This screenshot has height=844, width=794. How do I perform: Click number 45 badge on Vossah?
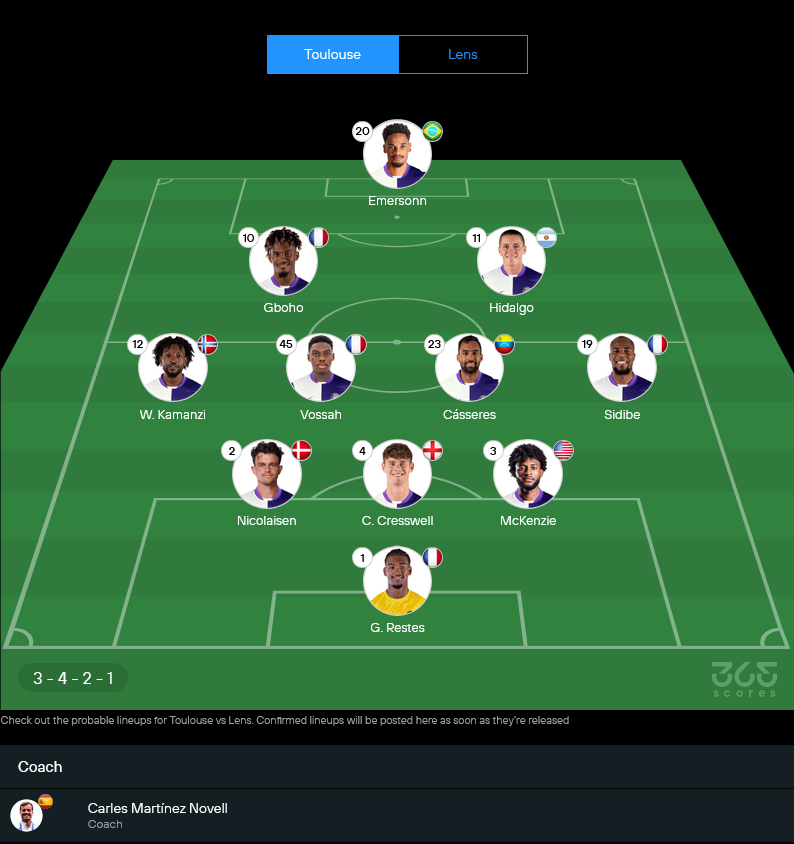(286, 344)
